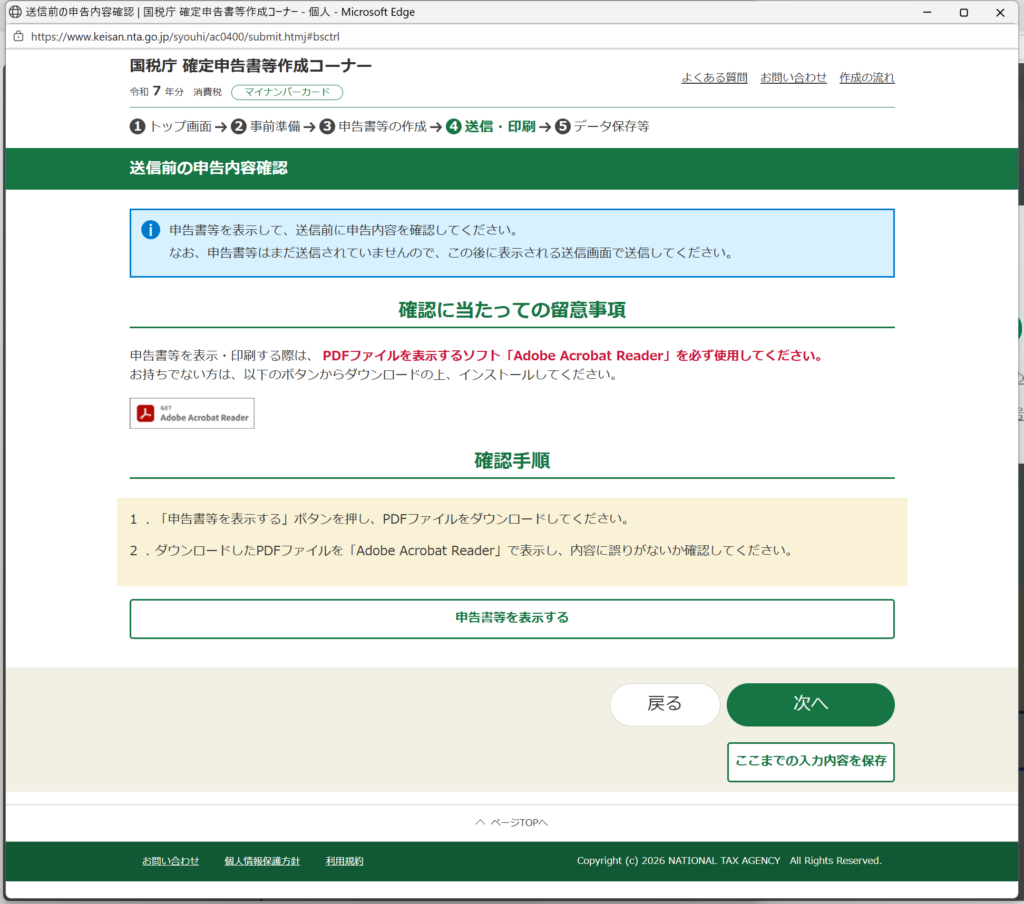Maximize the Microsoft Edge window

pos(963,12)
